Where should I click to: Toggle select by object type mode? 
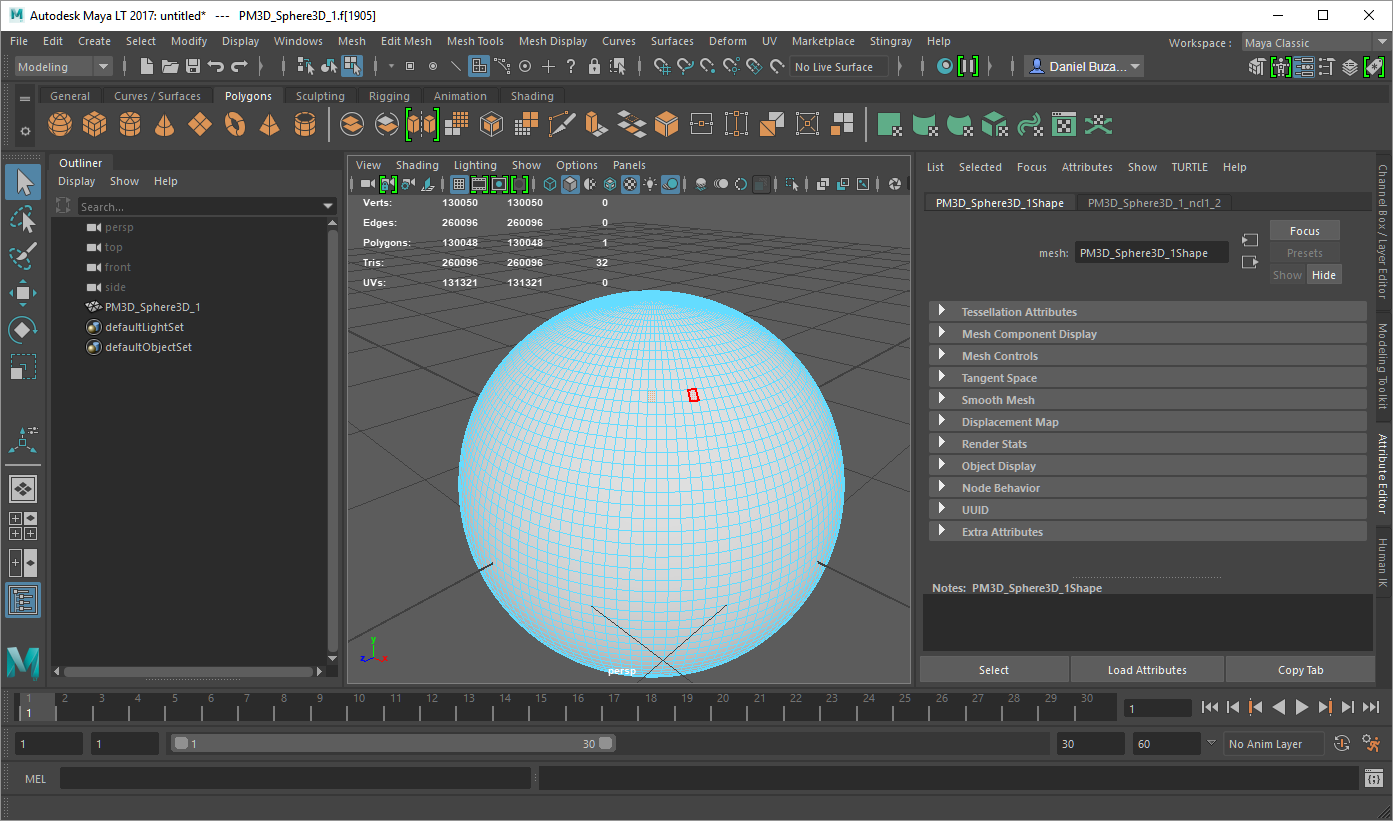coord(329,67)
